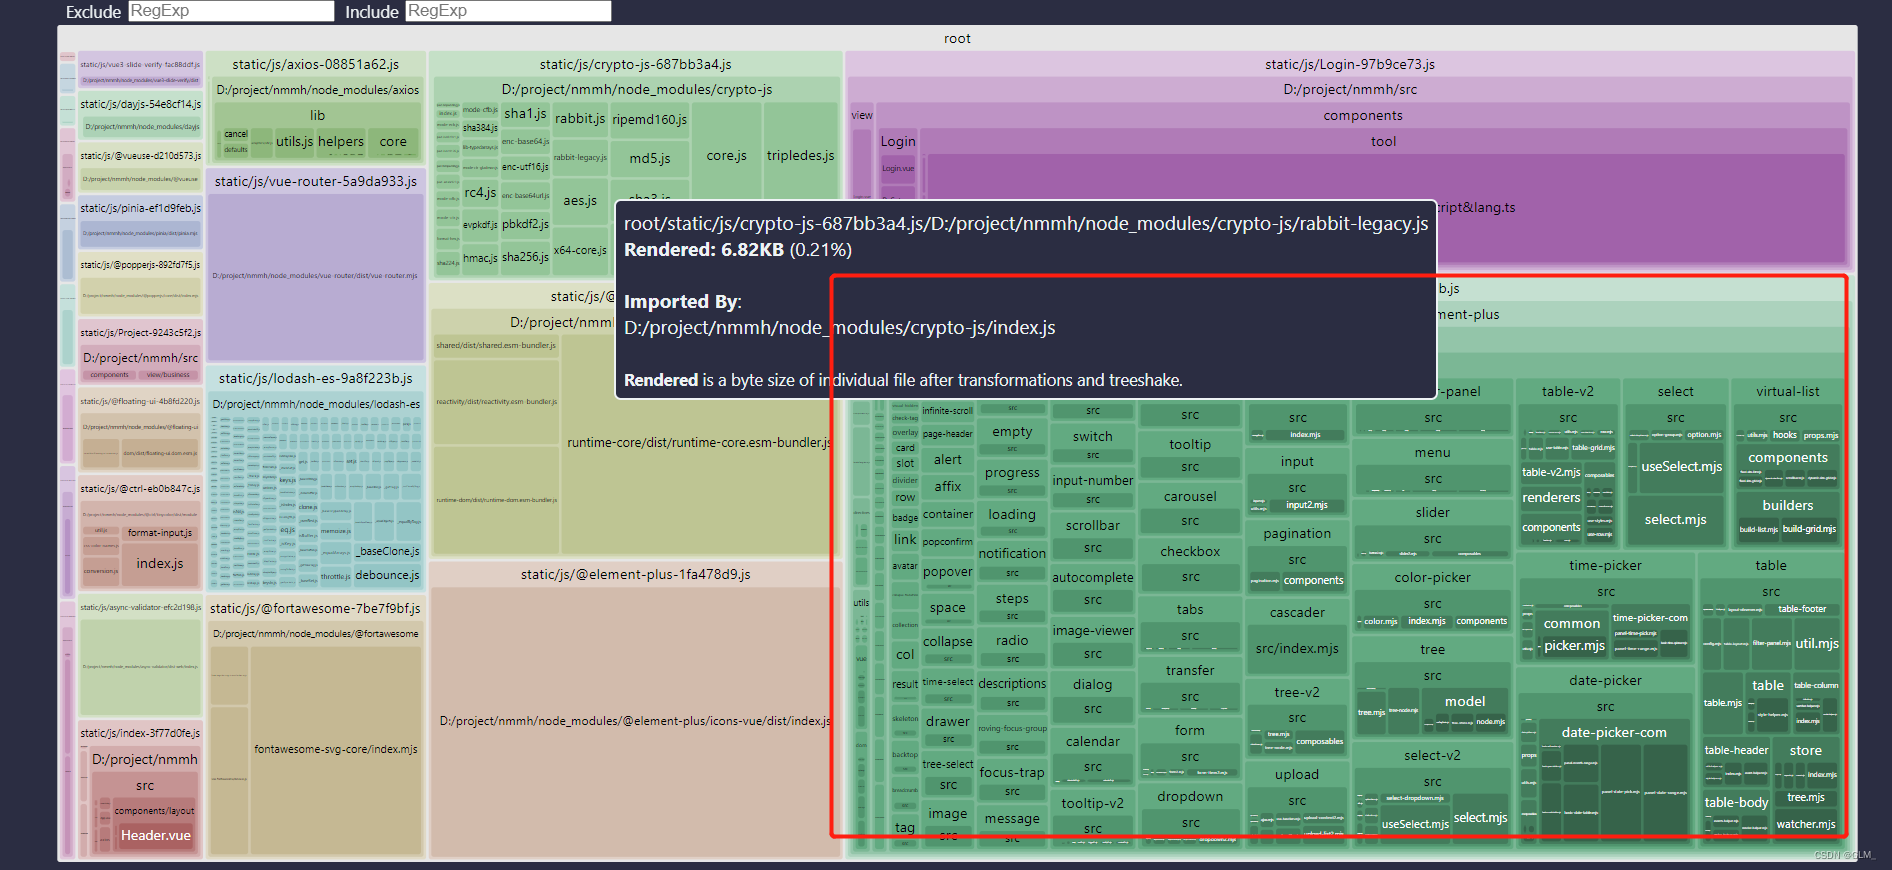This screenshot has height=870, width=1892.
Task: Click the Include RegExp input field
Action: pyautogui.click(x=508, y=11)
